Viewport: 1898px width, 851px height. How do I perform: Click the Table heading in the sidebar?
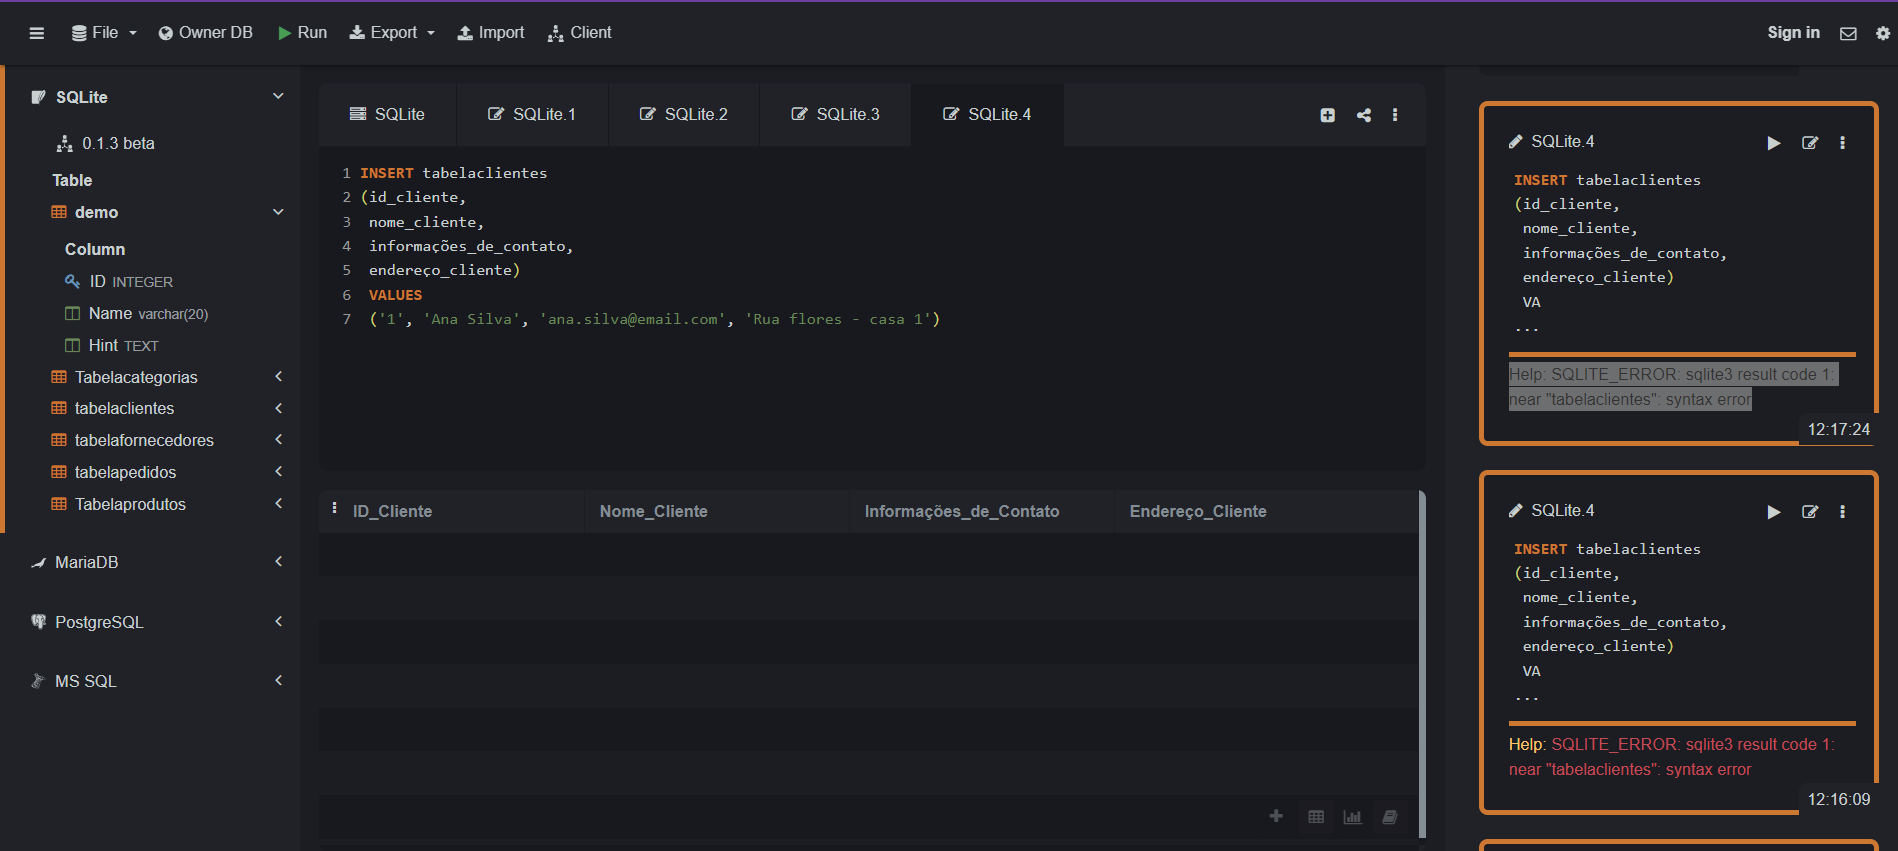(x=72, y=180)
